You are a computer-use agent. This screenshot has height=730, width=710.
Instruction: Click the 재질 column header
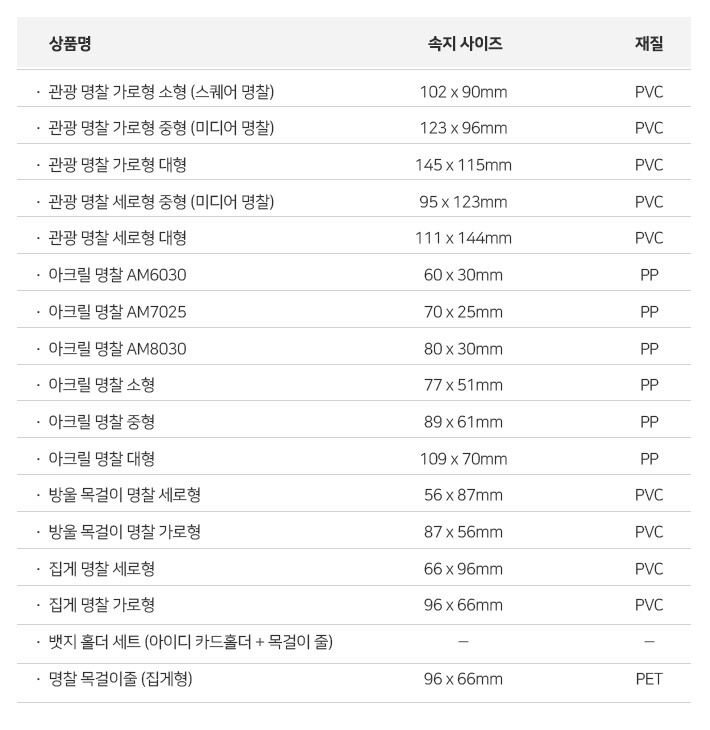pyautogui.click(x=648, y=44)
